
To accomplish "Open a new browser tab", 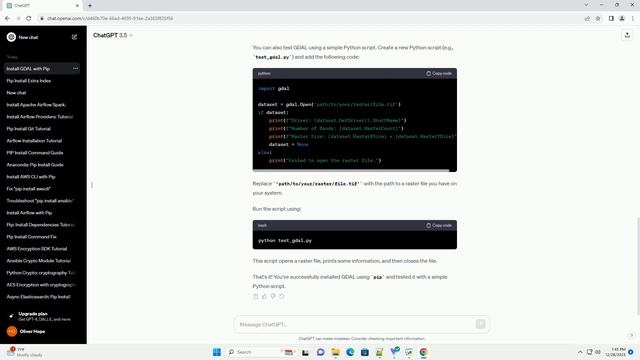I will point(90,6).
